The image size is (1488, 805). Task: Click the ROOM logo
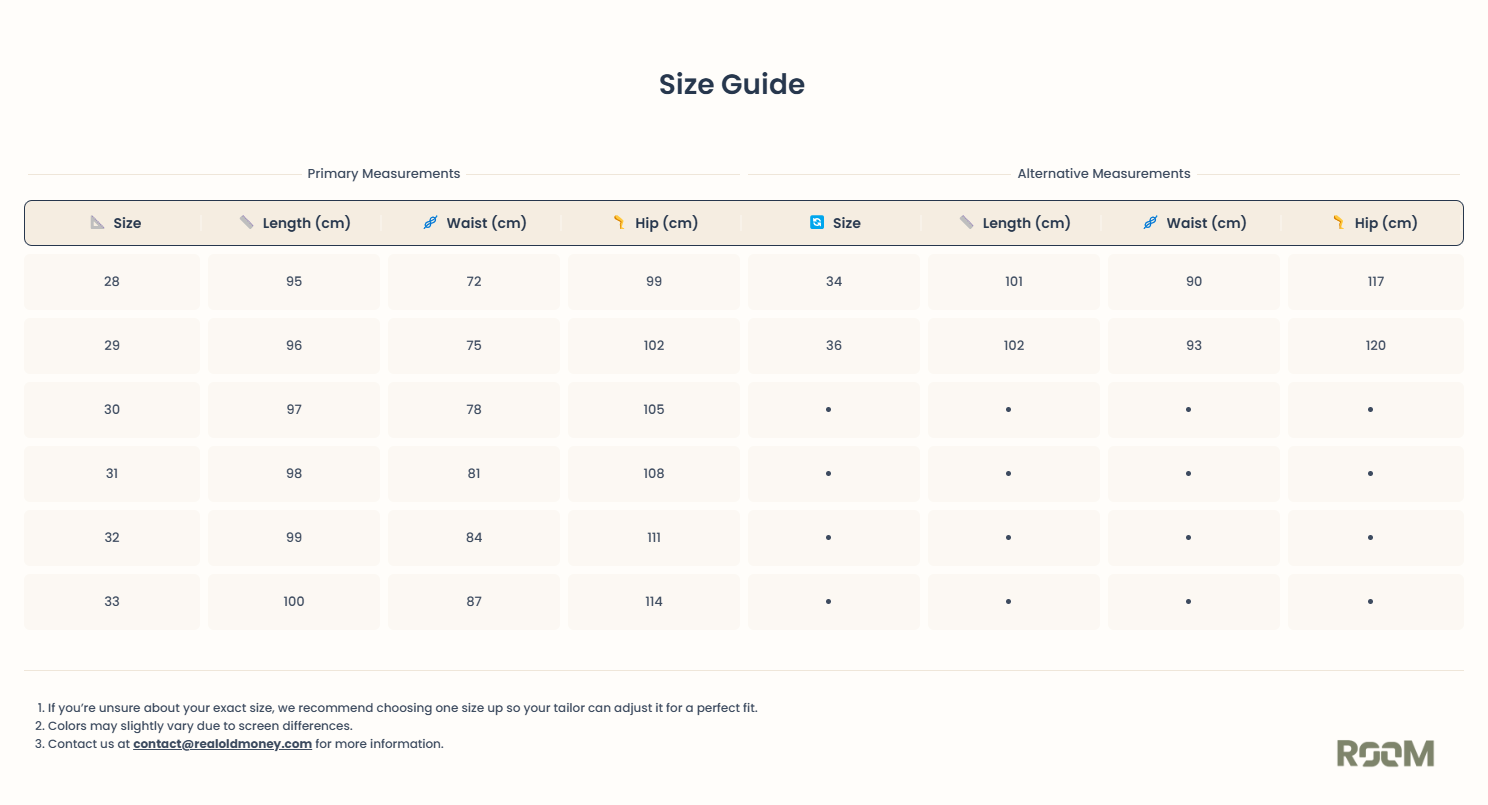pyautogui.click(x=1385, y=753)
